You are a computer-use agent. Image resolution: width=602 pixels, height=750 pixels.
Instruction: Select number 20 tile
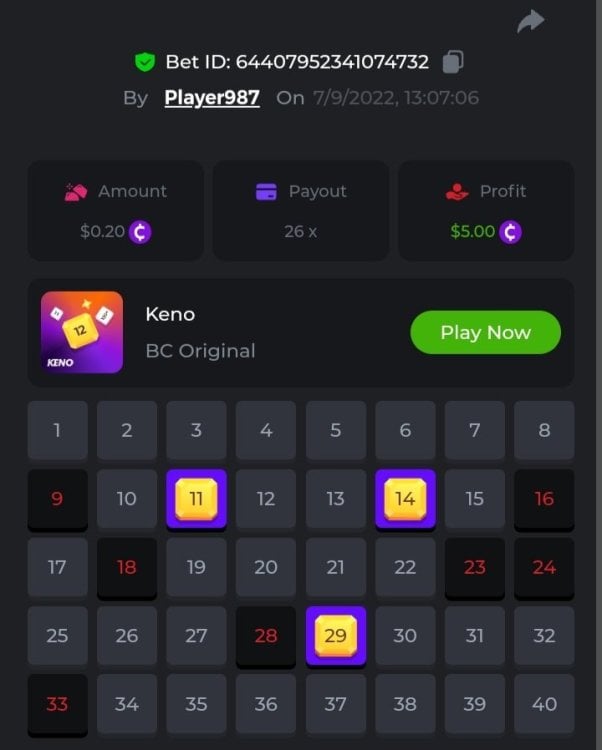(266, 567)
